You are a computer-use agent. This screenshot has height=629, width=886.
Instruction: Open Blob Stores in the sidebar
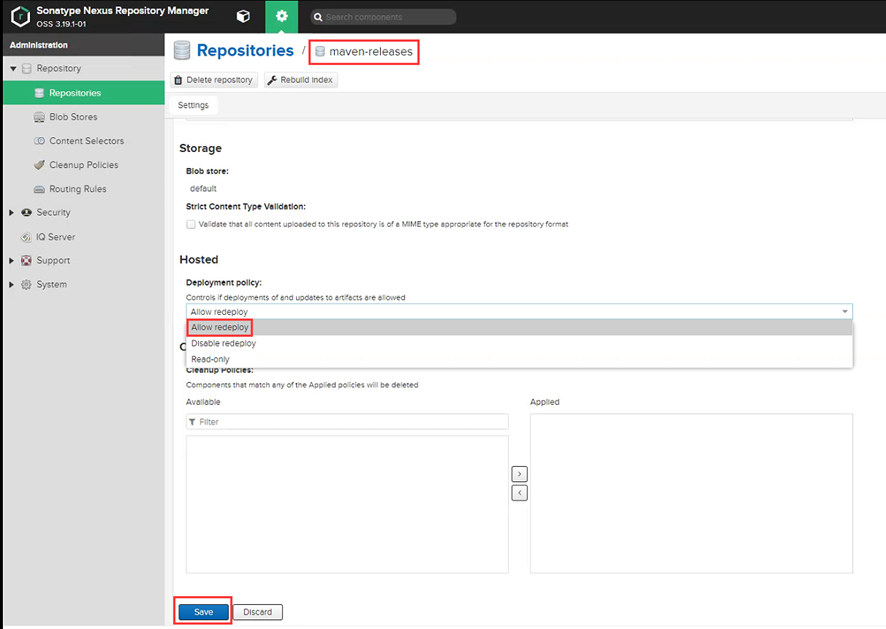click(x=84, y=117)
